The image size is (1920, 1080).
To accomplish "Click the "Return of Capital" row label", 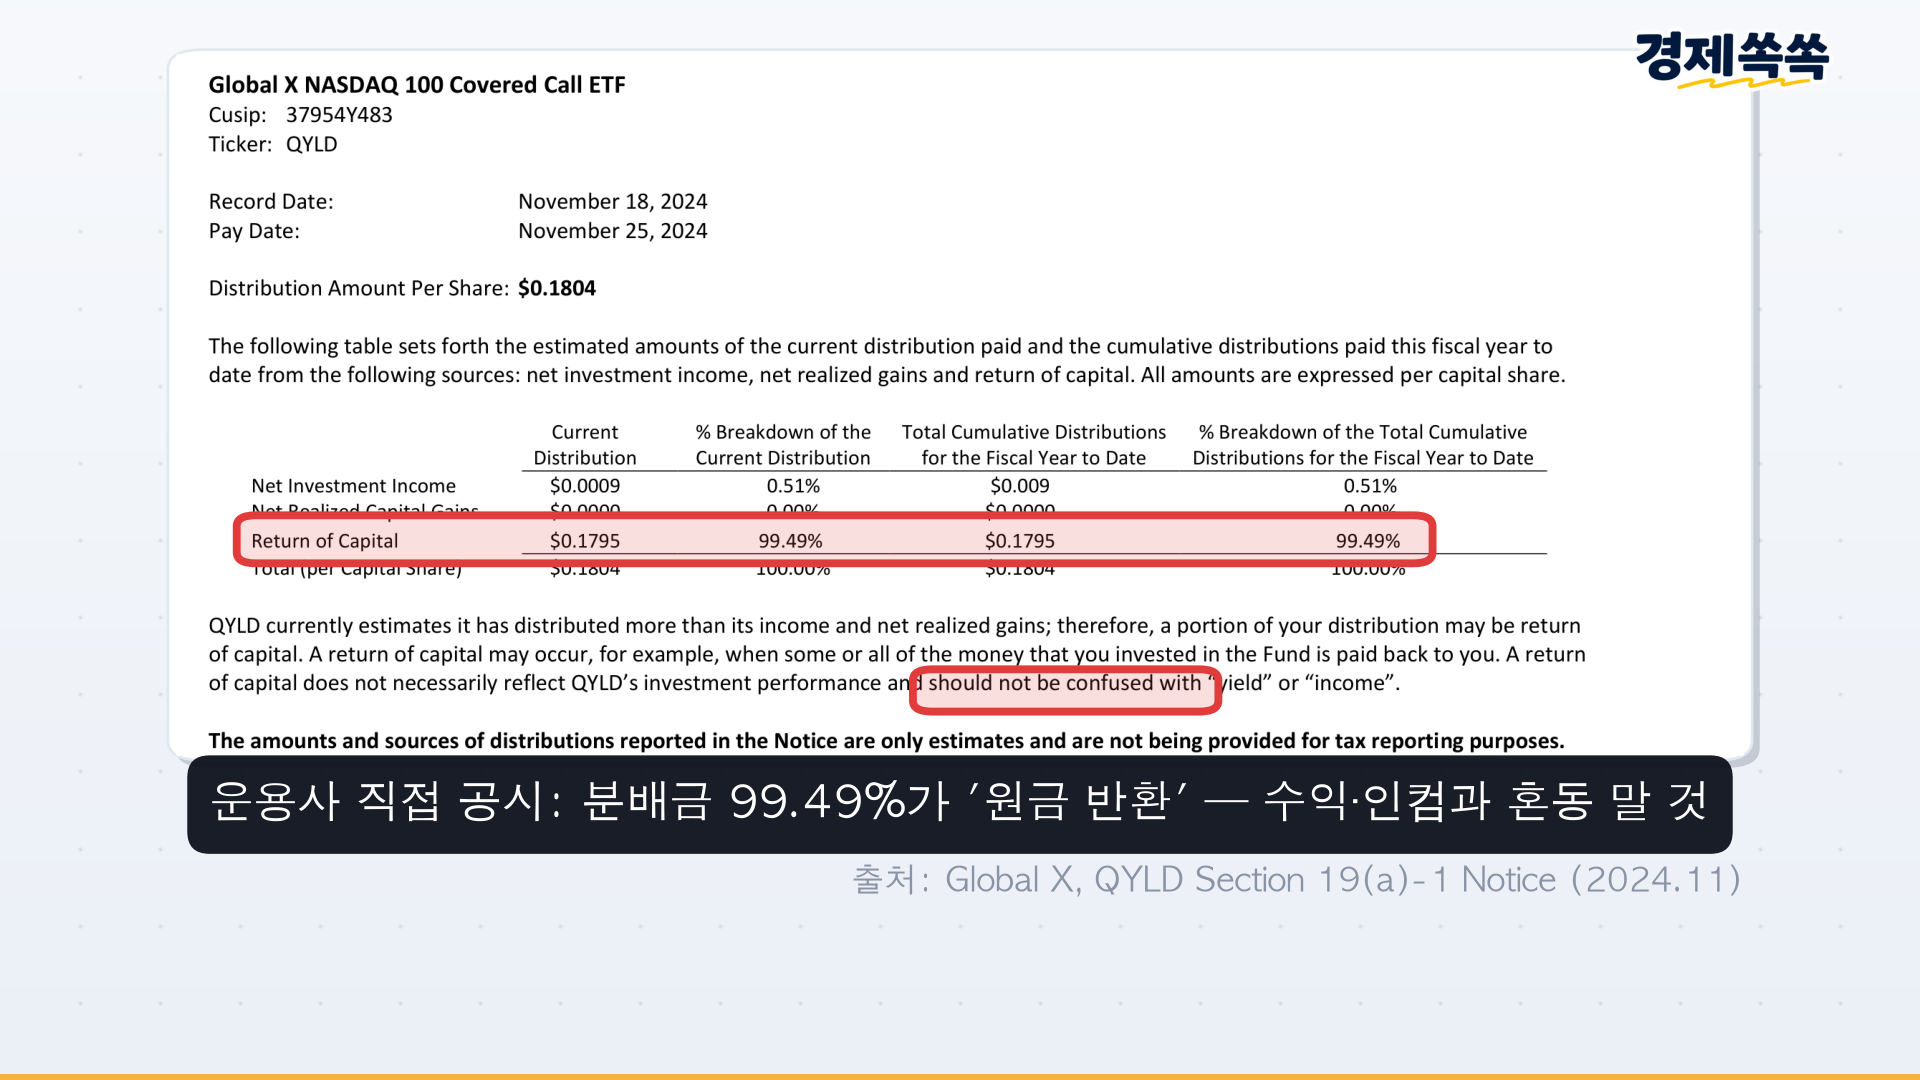I will [x=324, y=541].
